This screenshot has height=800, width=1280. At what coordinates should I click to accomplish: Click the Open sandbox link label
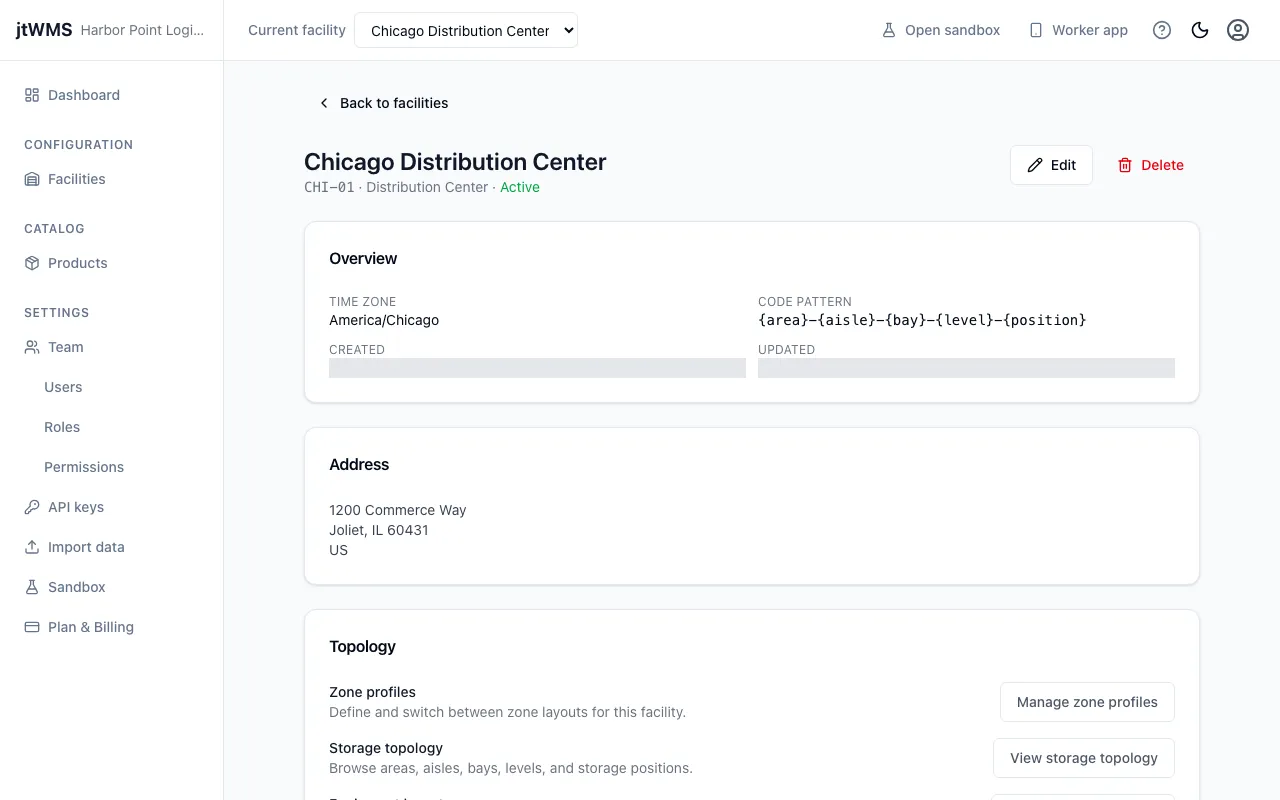coord(952,30)
